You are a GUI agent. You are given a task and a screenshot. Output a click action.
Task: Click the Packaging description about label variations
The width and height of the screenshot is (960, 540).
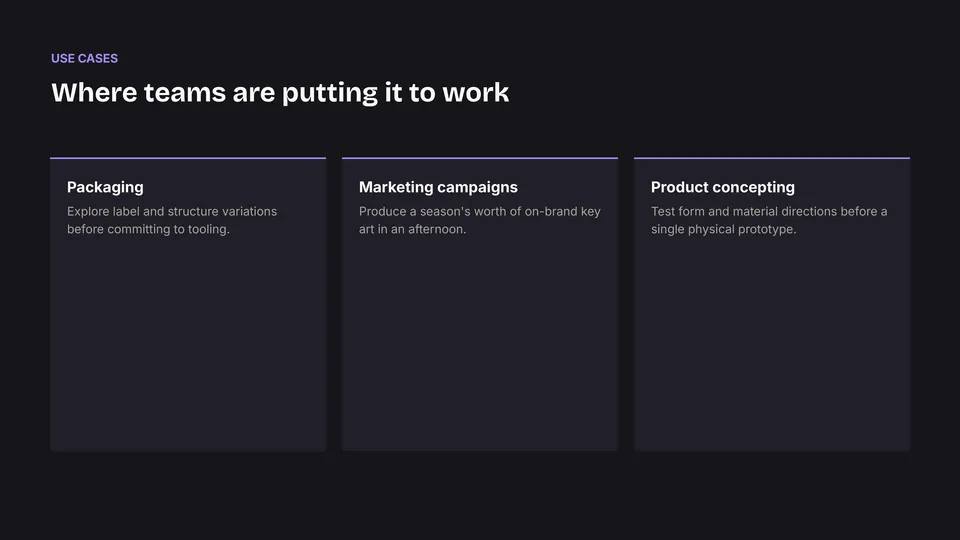[172, 220]
